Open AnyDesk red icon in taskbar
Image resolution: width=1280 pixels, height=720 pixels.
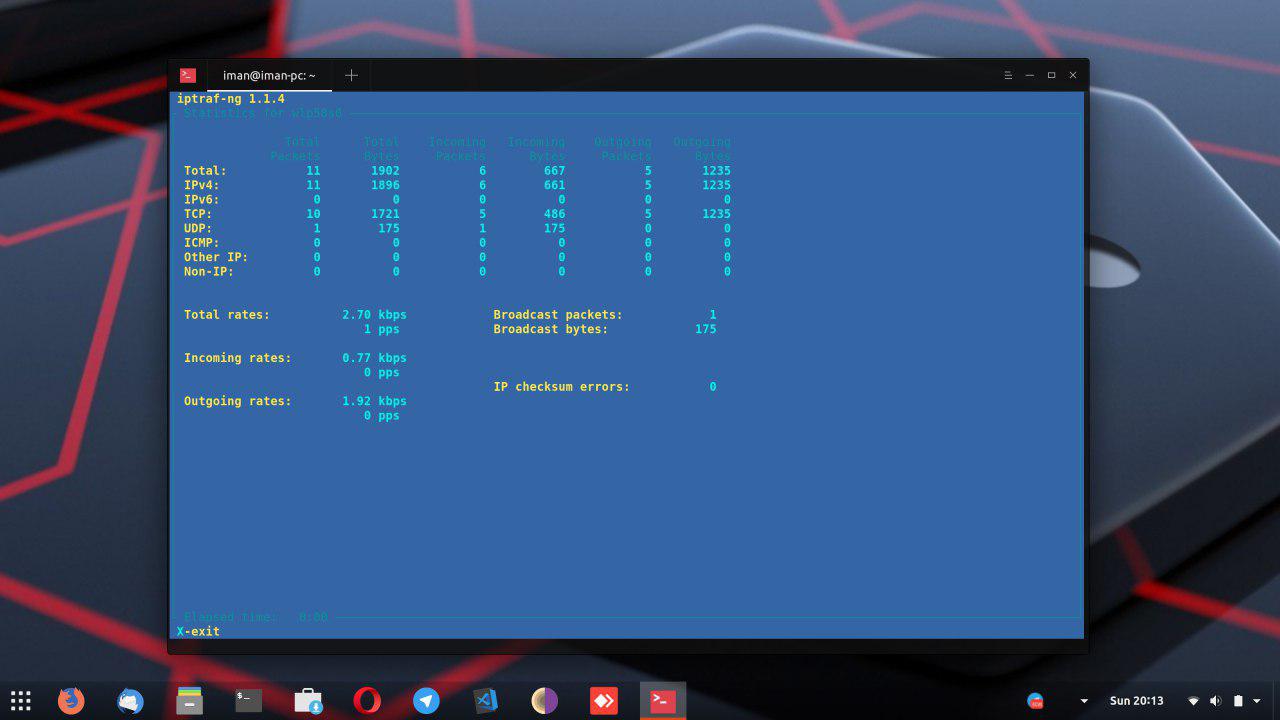(x=603, y=701)
